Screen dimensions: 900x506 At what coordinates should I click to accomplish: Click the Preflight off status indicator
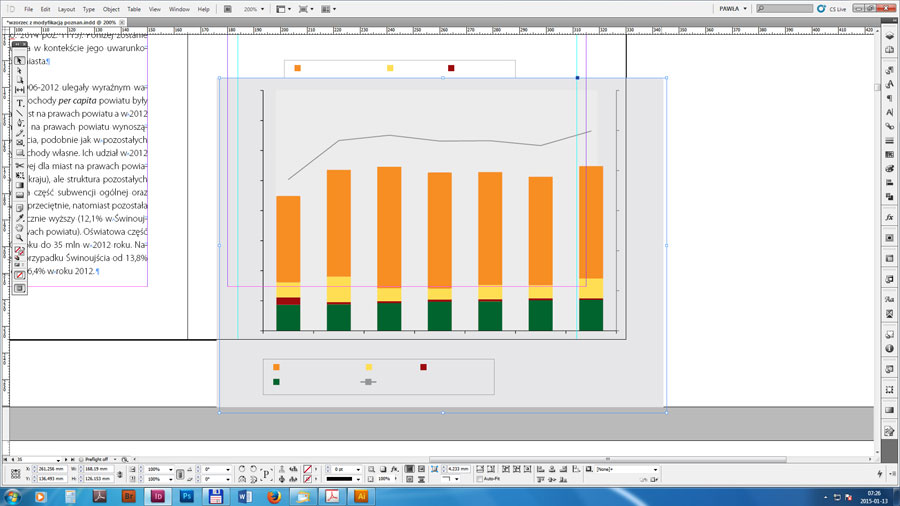click(x=96, y=459)
